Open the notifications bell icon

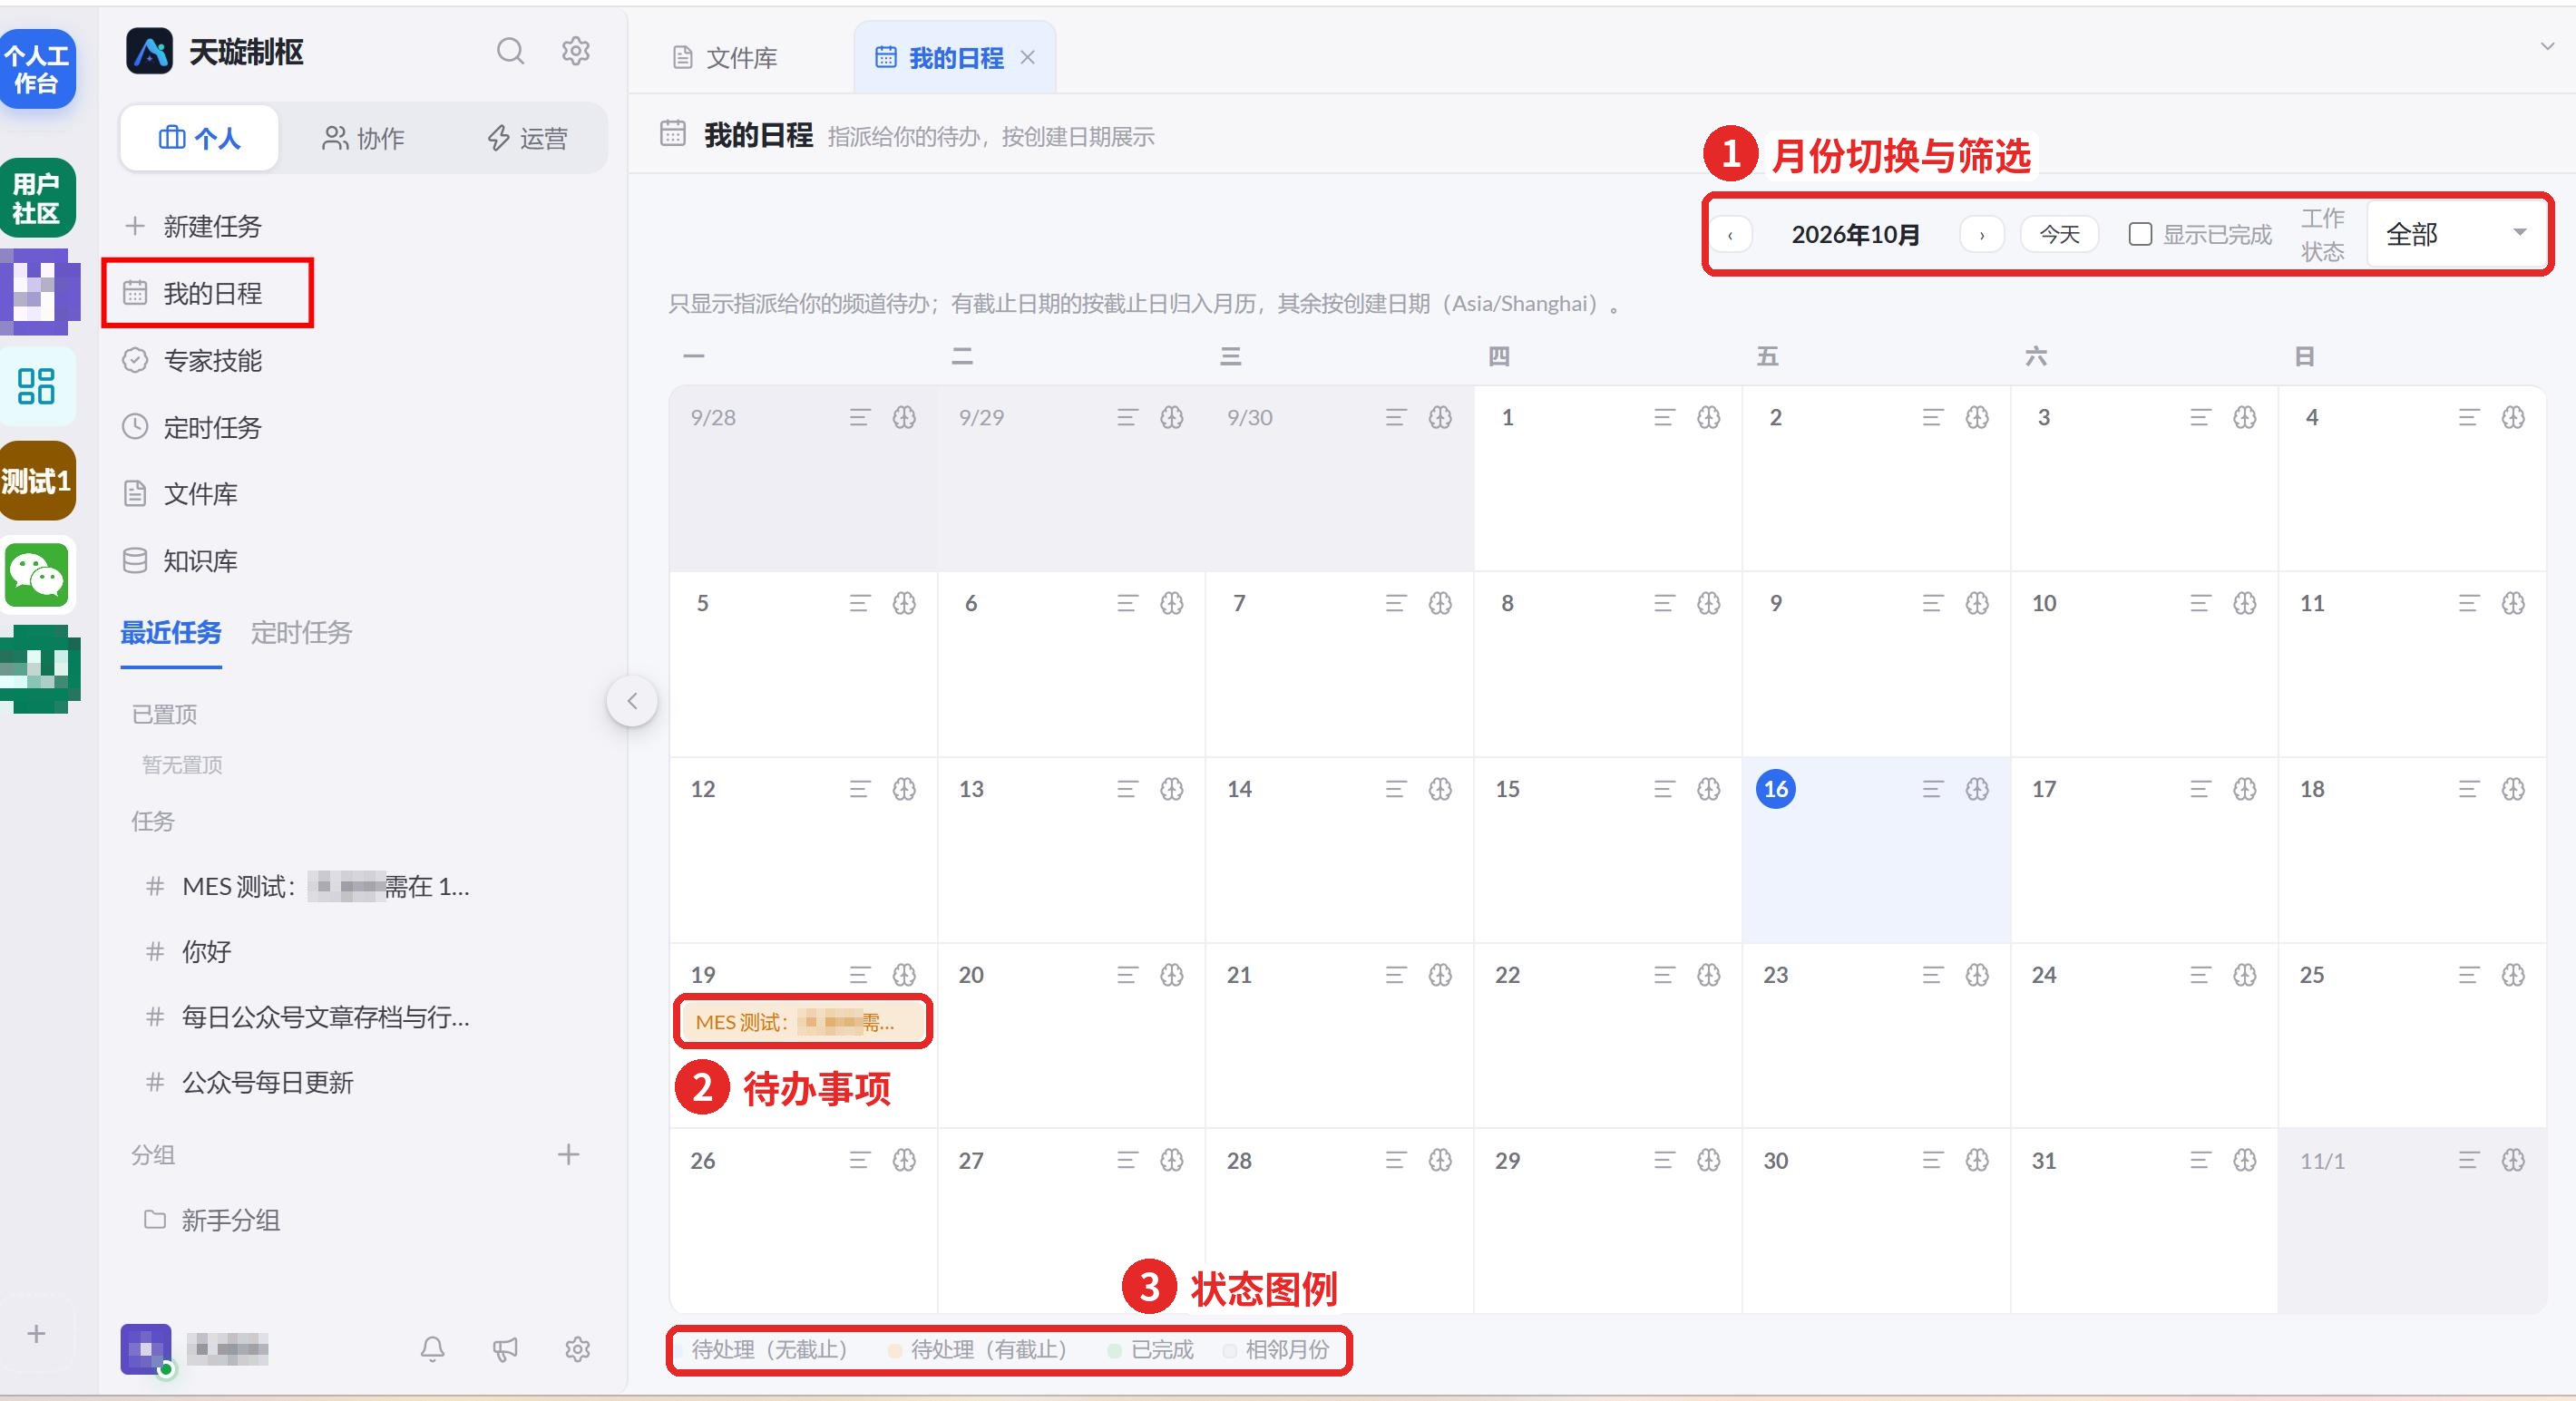[x=432, y=1349]
